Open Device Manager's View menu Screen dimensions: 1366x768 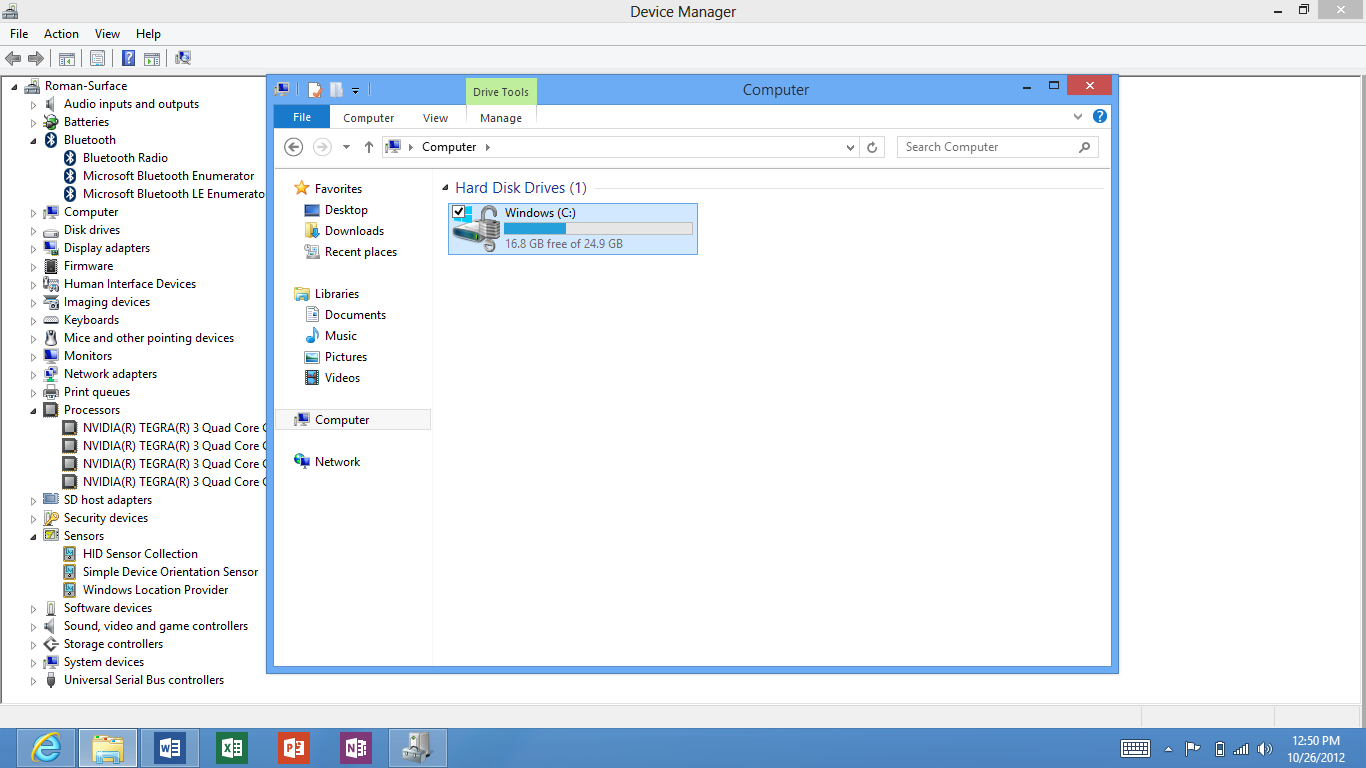pyautogui.click(x=107, y=34)
